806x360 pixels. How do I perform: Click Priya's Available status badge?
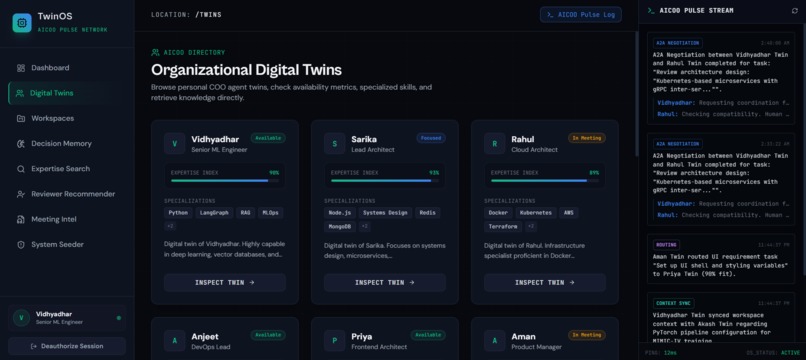428,335
